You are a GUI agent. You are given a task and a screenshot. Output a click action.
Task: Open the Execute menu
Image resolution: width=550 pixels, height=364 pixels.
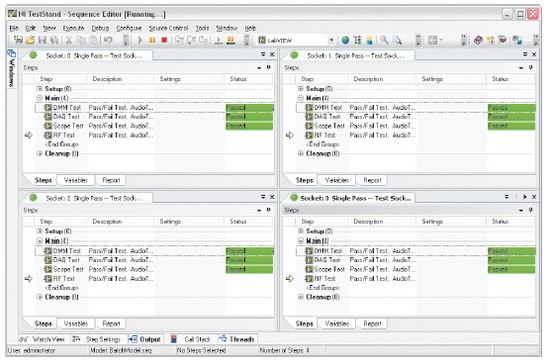click(x=73, y=28)
